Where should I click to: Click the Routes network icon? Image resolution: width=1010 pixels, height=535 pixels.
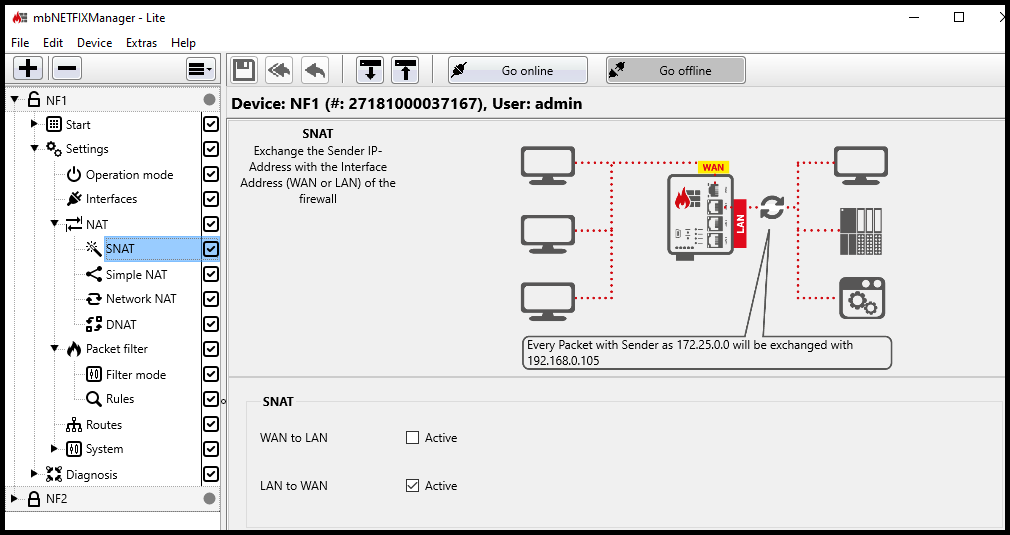tap(74, 425)
